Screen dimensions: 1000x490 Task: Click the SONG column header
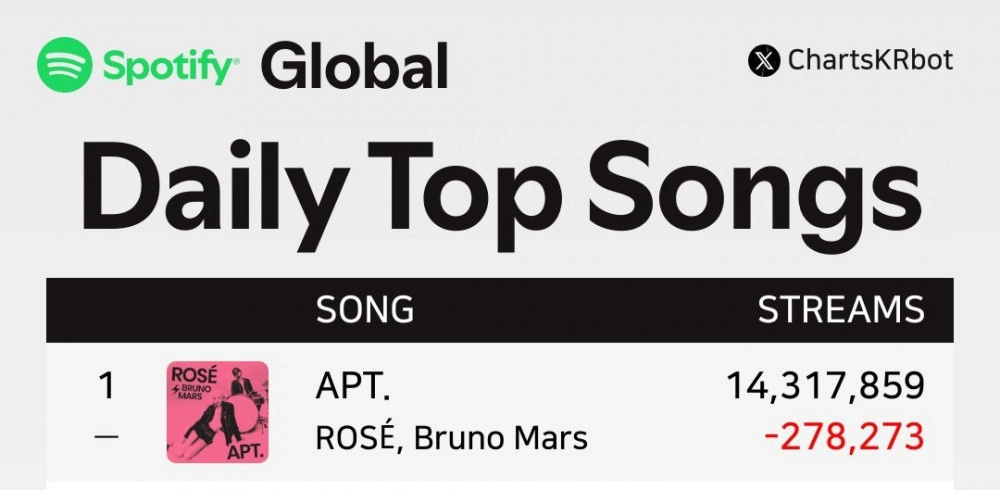pyautogui.click(x=365, y=309)
